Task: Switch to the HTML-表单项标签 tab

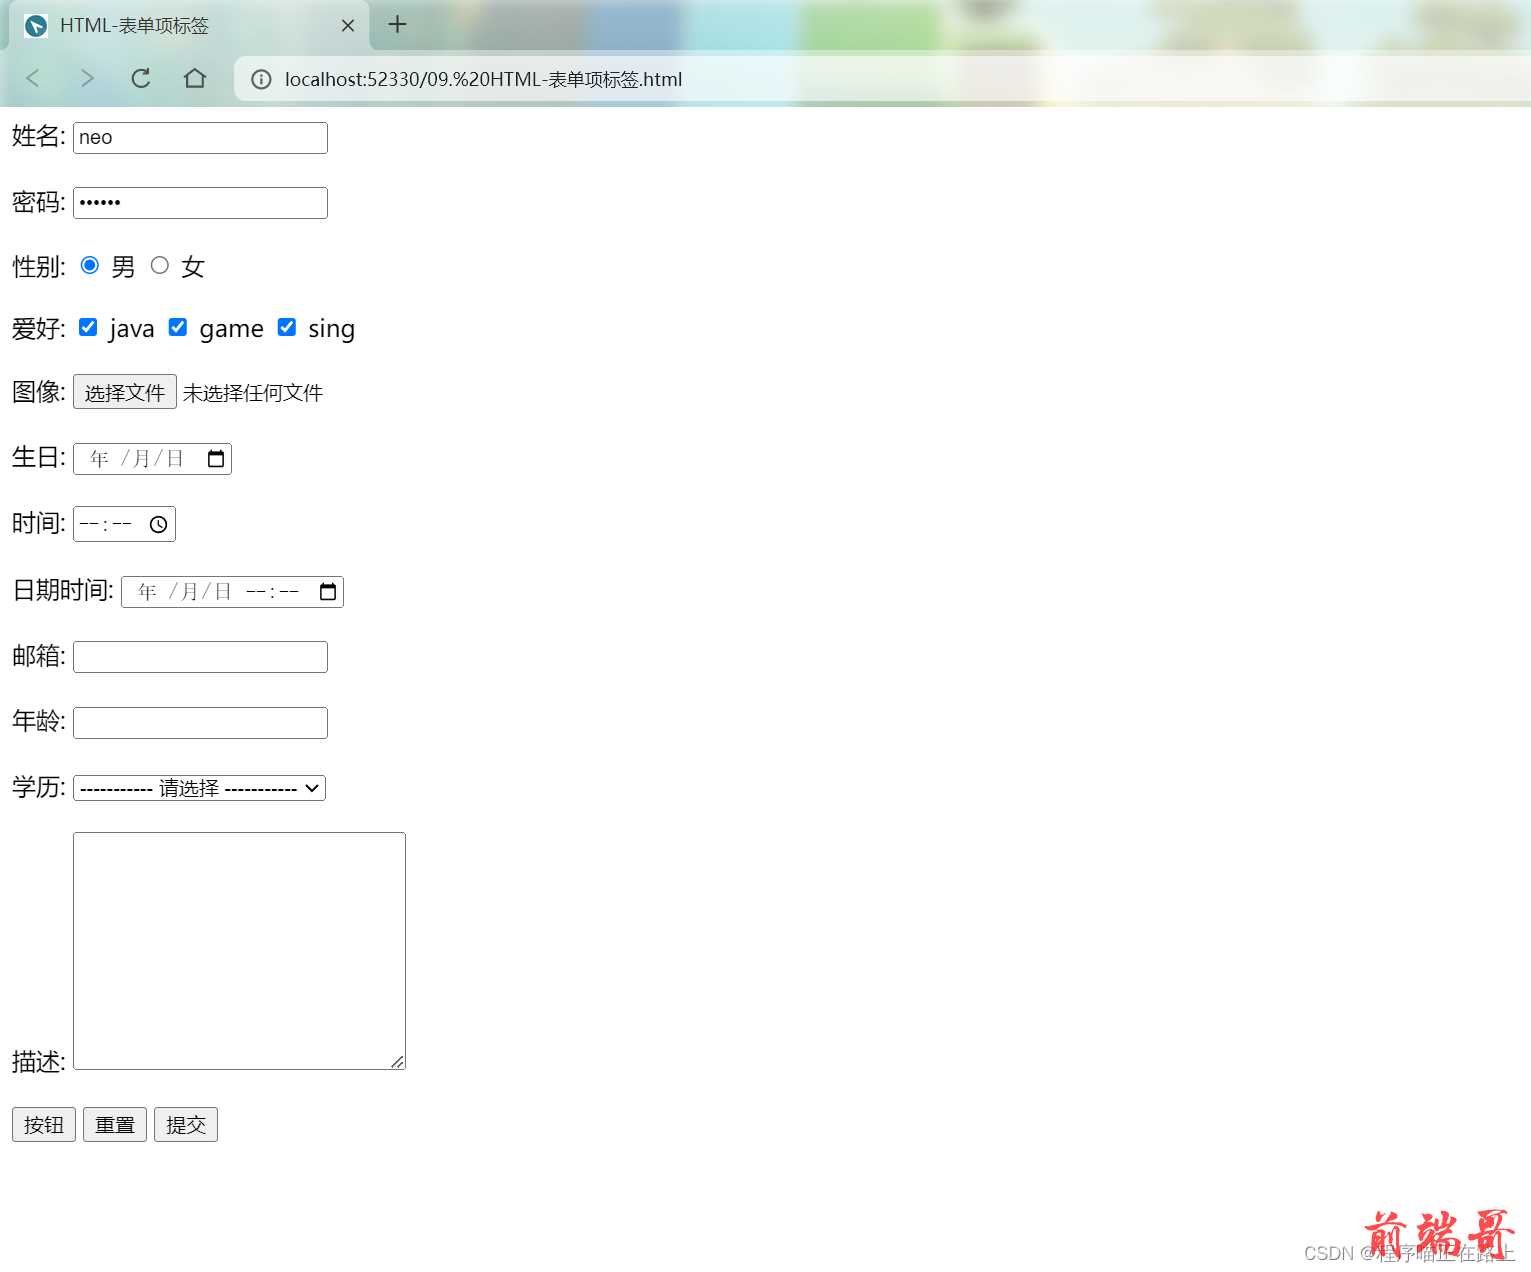Action: 190,26
